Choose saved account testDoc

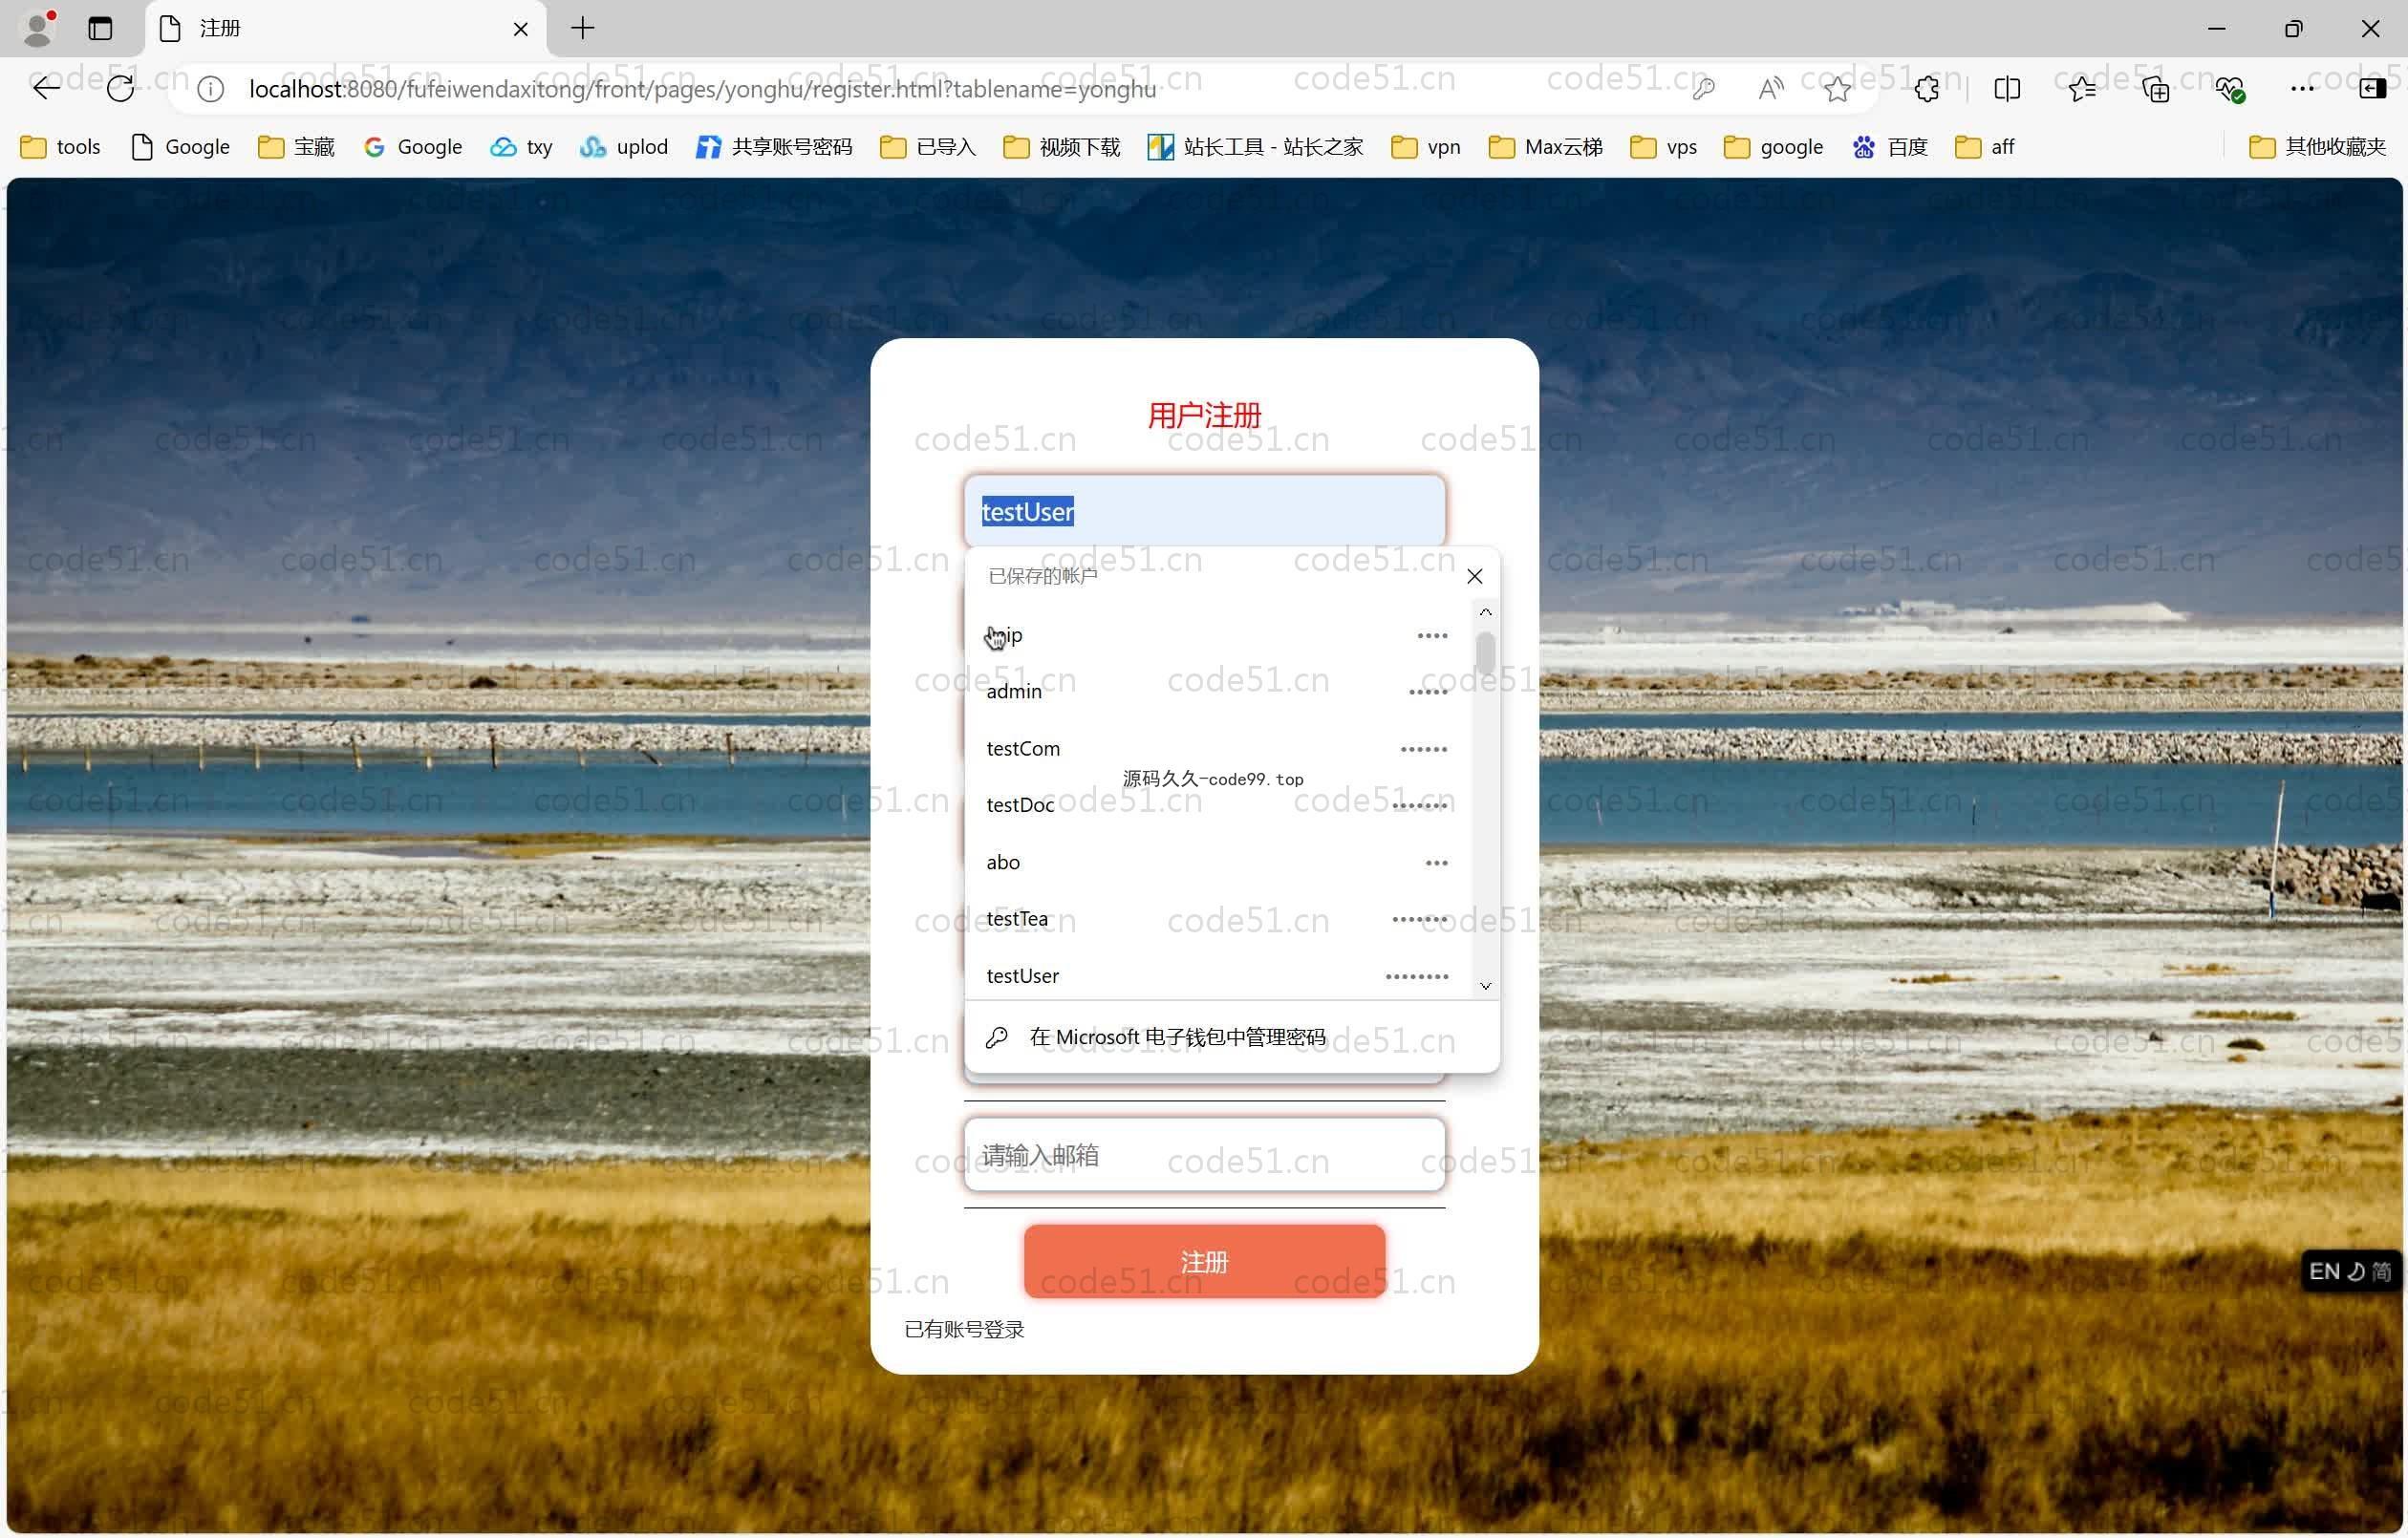(1218, 805)
